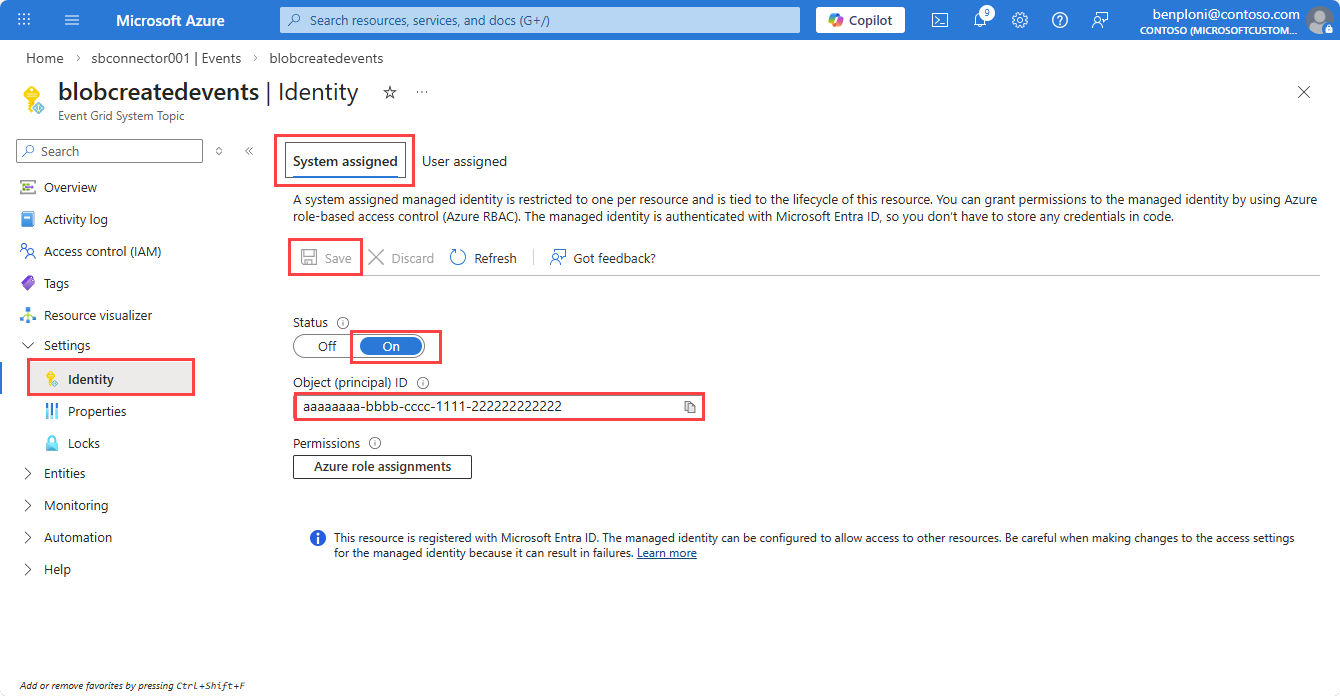Open the notifications bell
Image resolution: width=1340 pixels, height=696 pixels.
[980, 20]
